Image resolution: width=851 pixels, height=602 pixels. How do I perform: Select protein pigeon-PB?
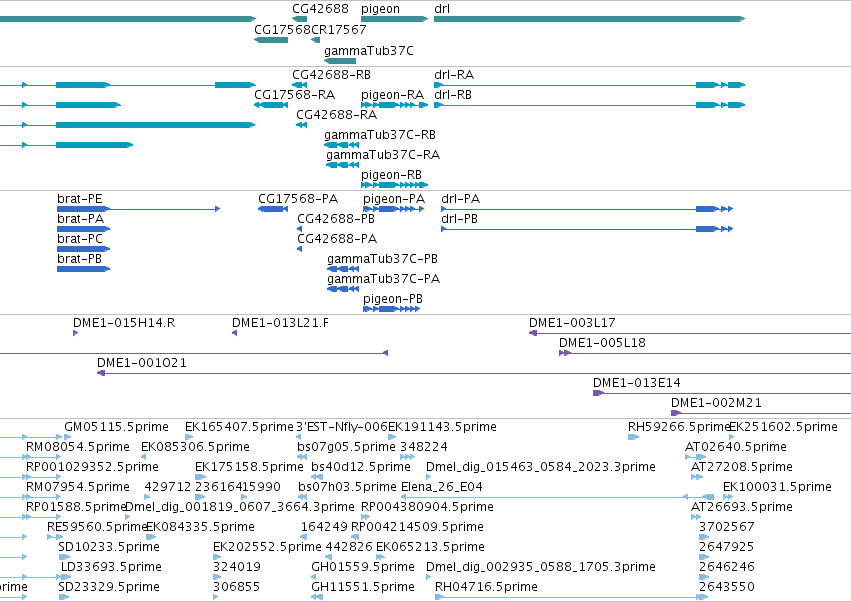tap(392, 299)
